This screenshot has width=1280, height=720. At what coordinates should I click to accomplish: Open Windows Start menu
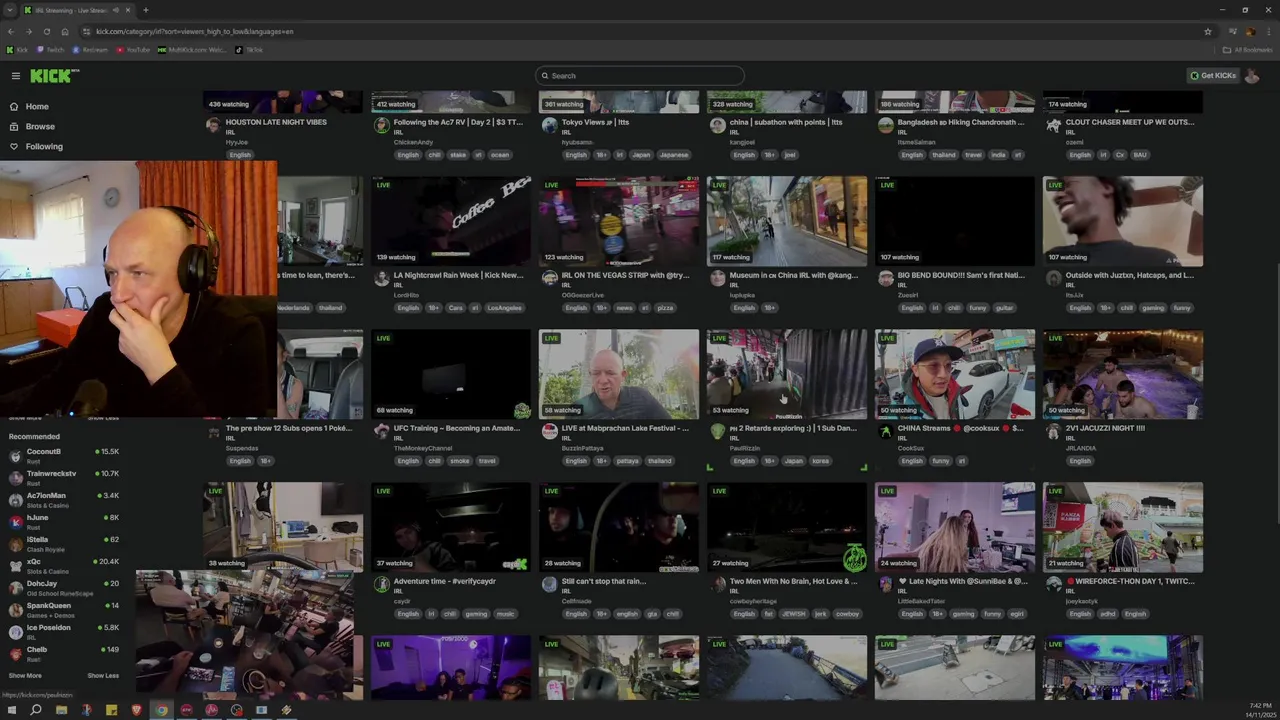coord(11,710)
